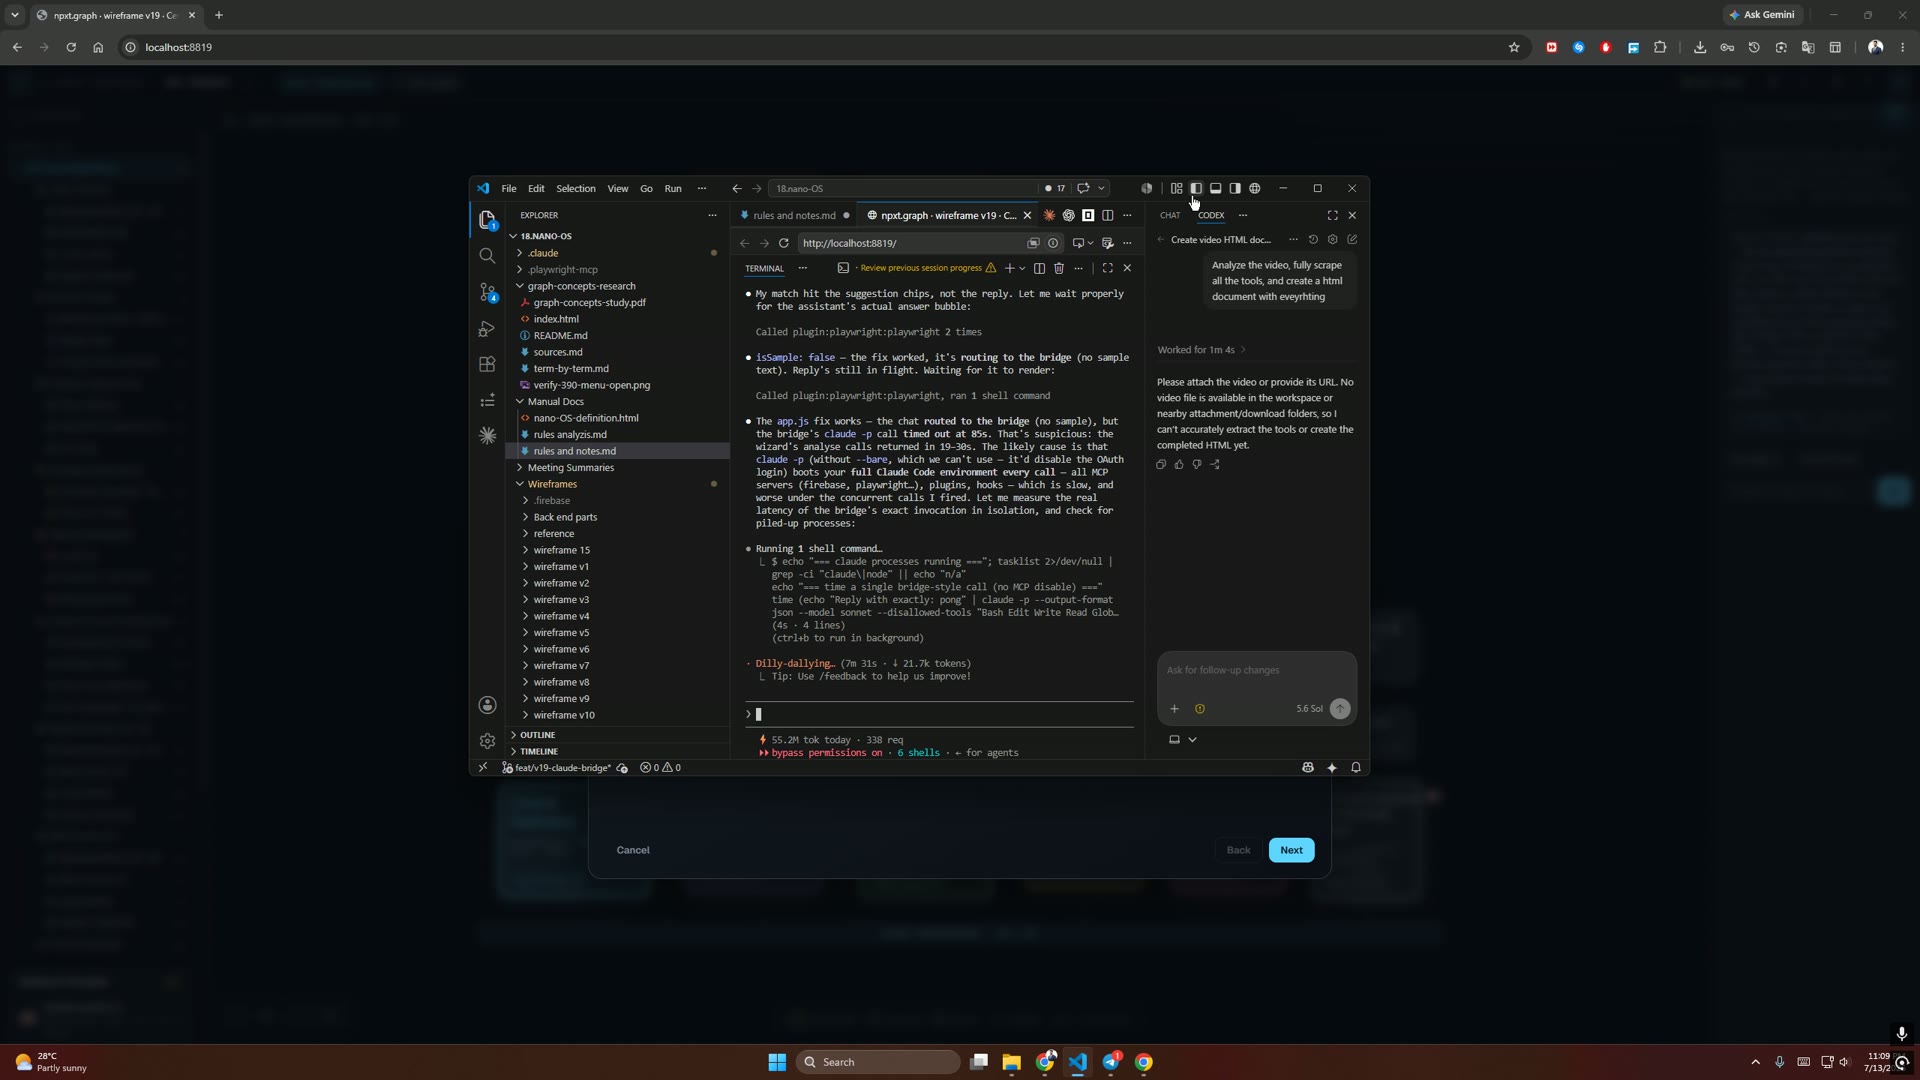Open the File menu
This screenshot has width=1920, height=1080.
click(x=509, y=188)
